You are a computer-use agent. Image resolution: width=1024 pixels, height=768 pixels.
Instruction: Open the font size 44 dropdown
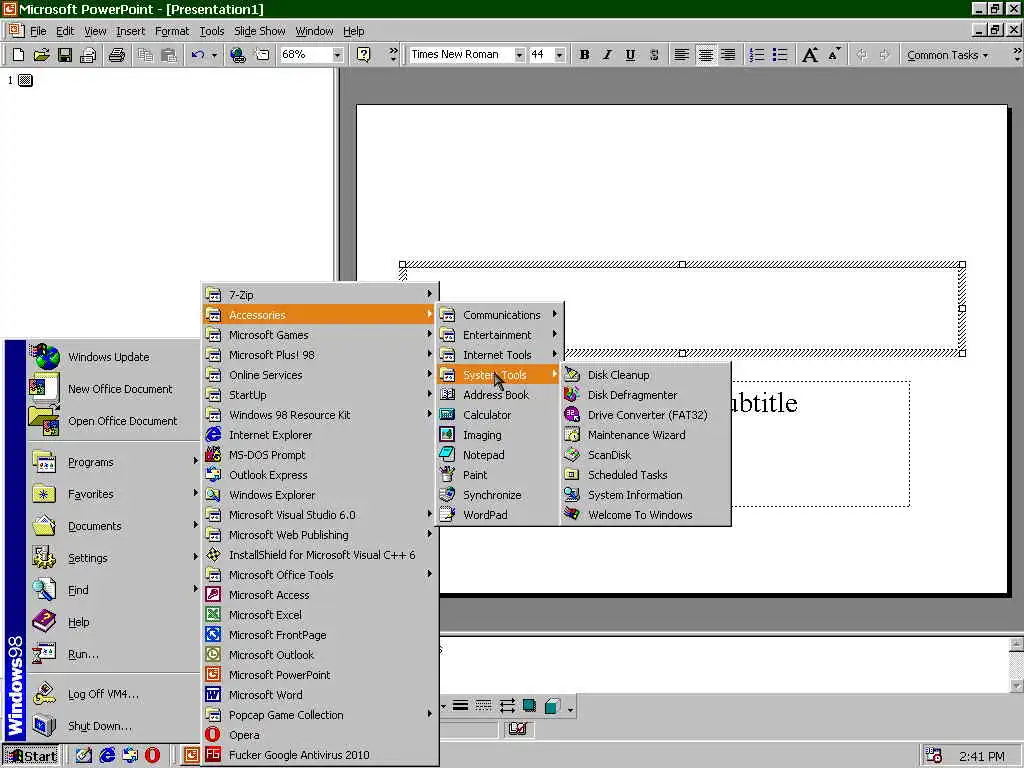click(559, 55)
